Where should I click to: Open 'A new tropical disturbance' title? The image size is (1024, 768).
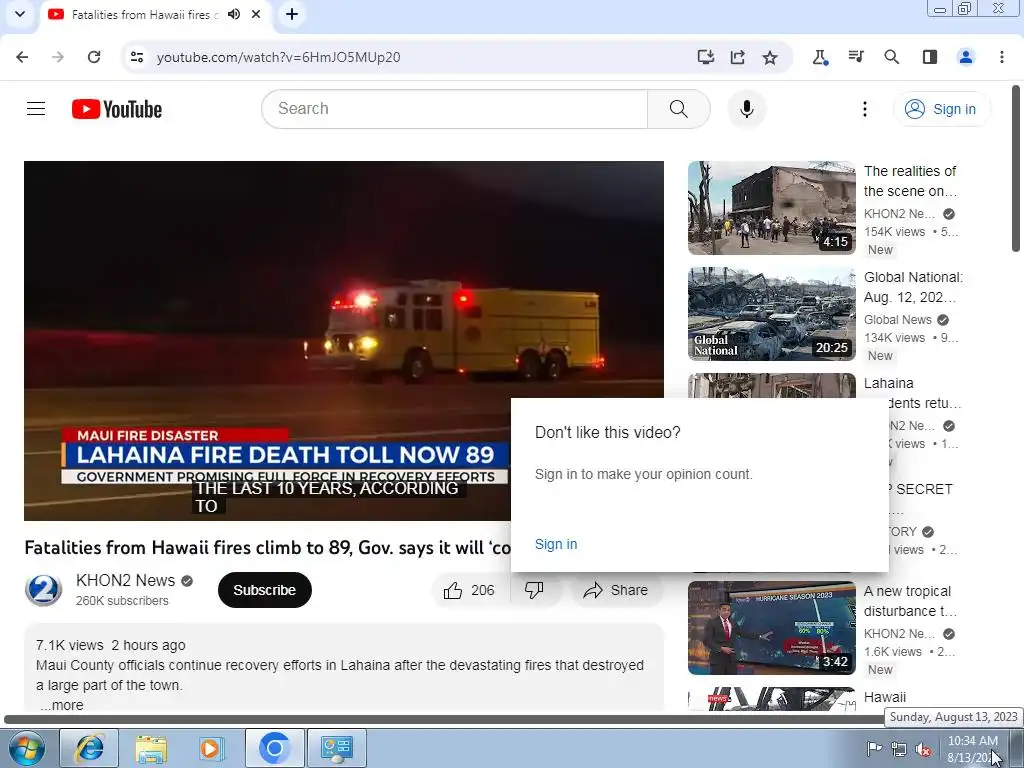tap(910, 601)
